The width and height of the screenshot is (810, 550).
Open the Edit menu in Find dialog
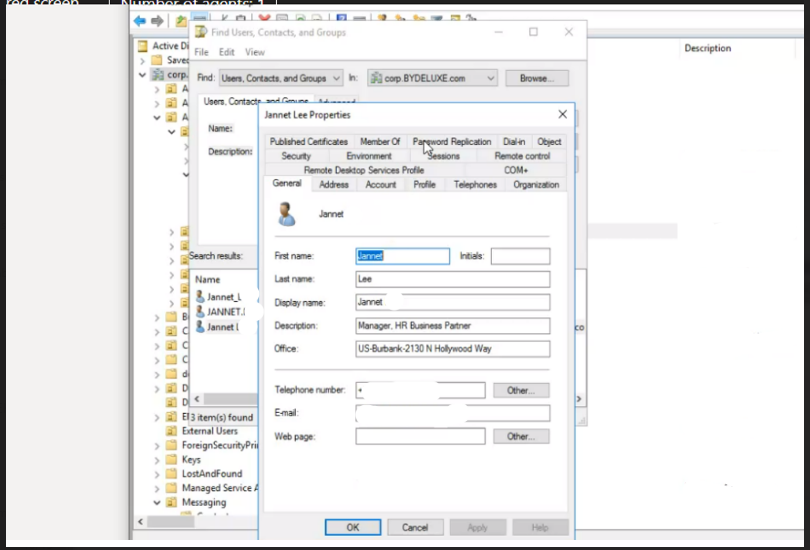click(226, 52)
